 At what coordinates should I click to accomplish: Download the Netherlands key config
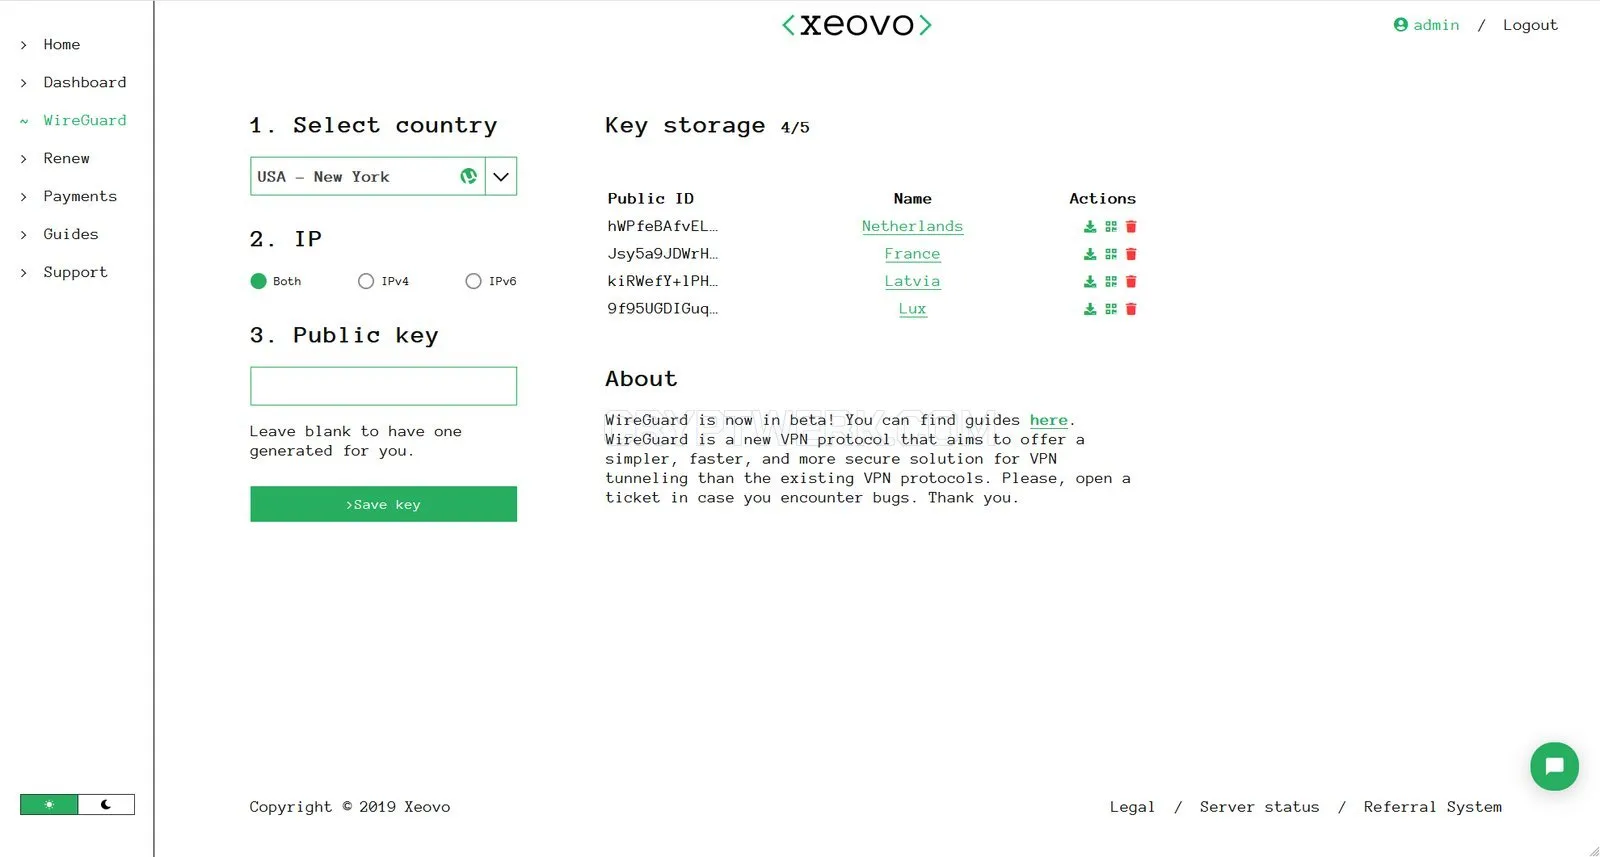click(1090, 227)
